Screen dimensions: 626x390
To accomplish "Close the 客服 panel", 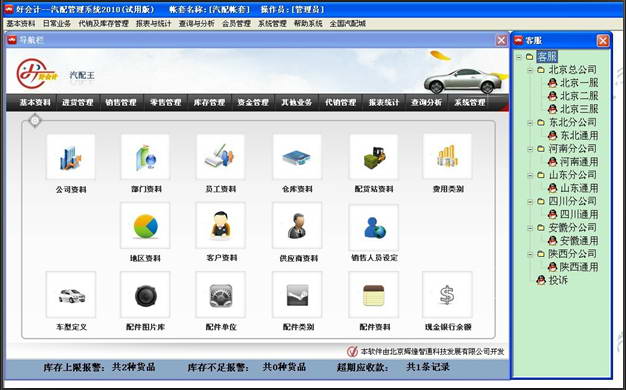I will (603, 40).
